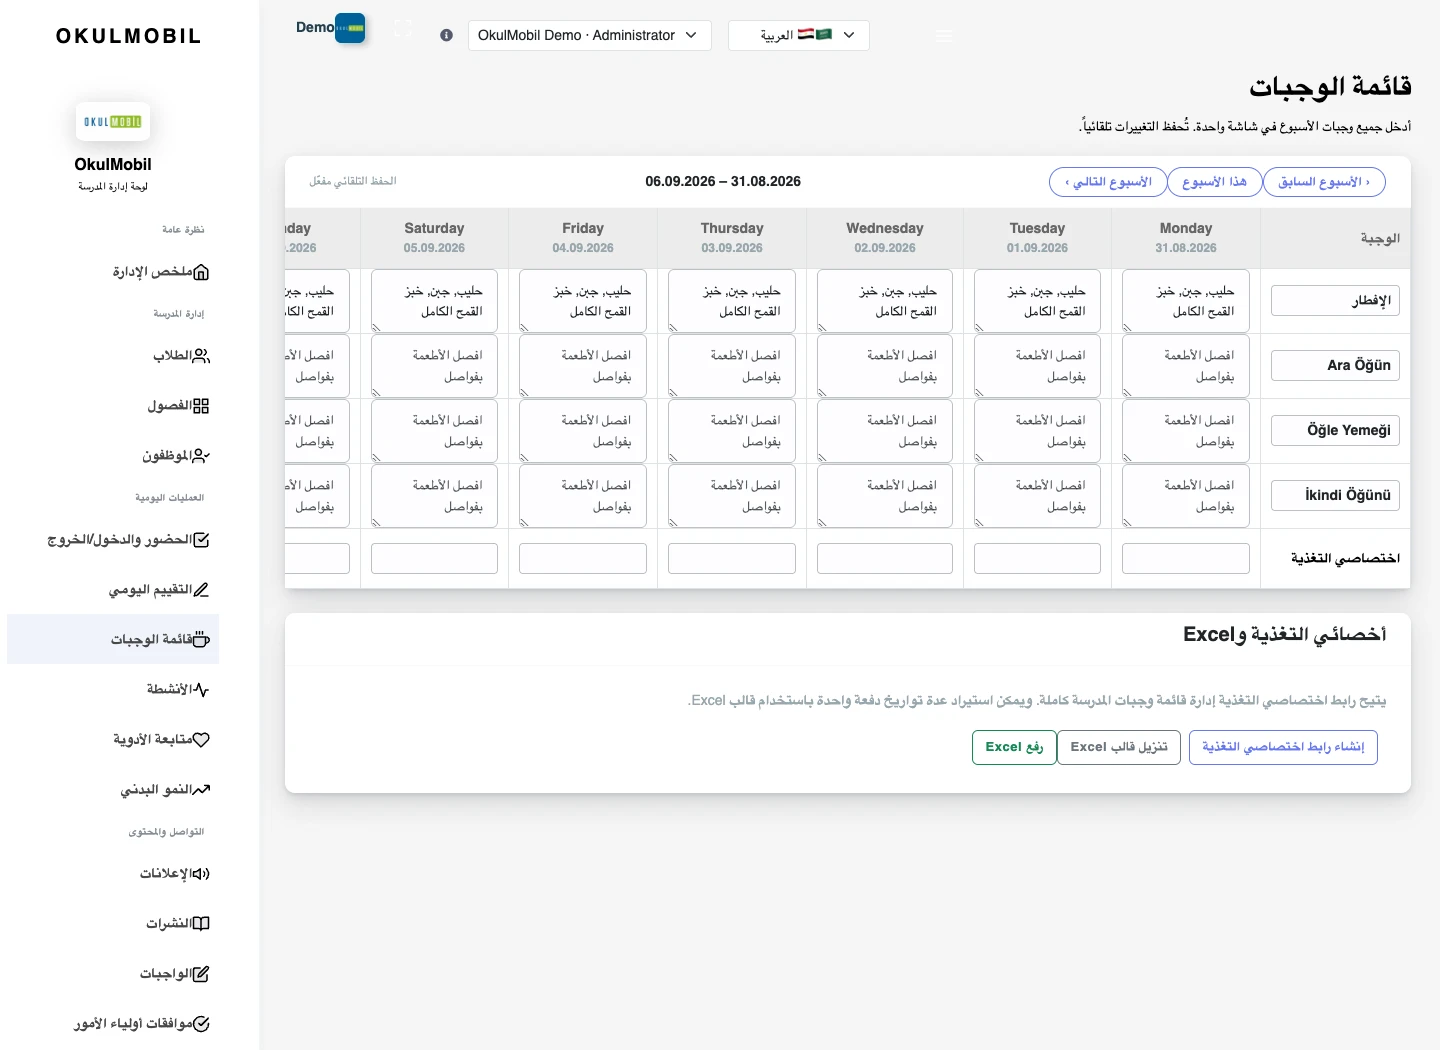
Task: Open daily evaluation pencil icon
Action: (201, 590)
